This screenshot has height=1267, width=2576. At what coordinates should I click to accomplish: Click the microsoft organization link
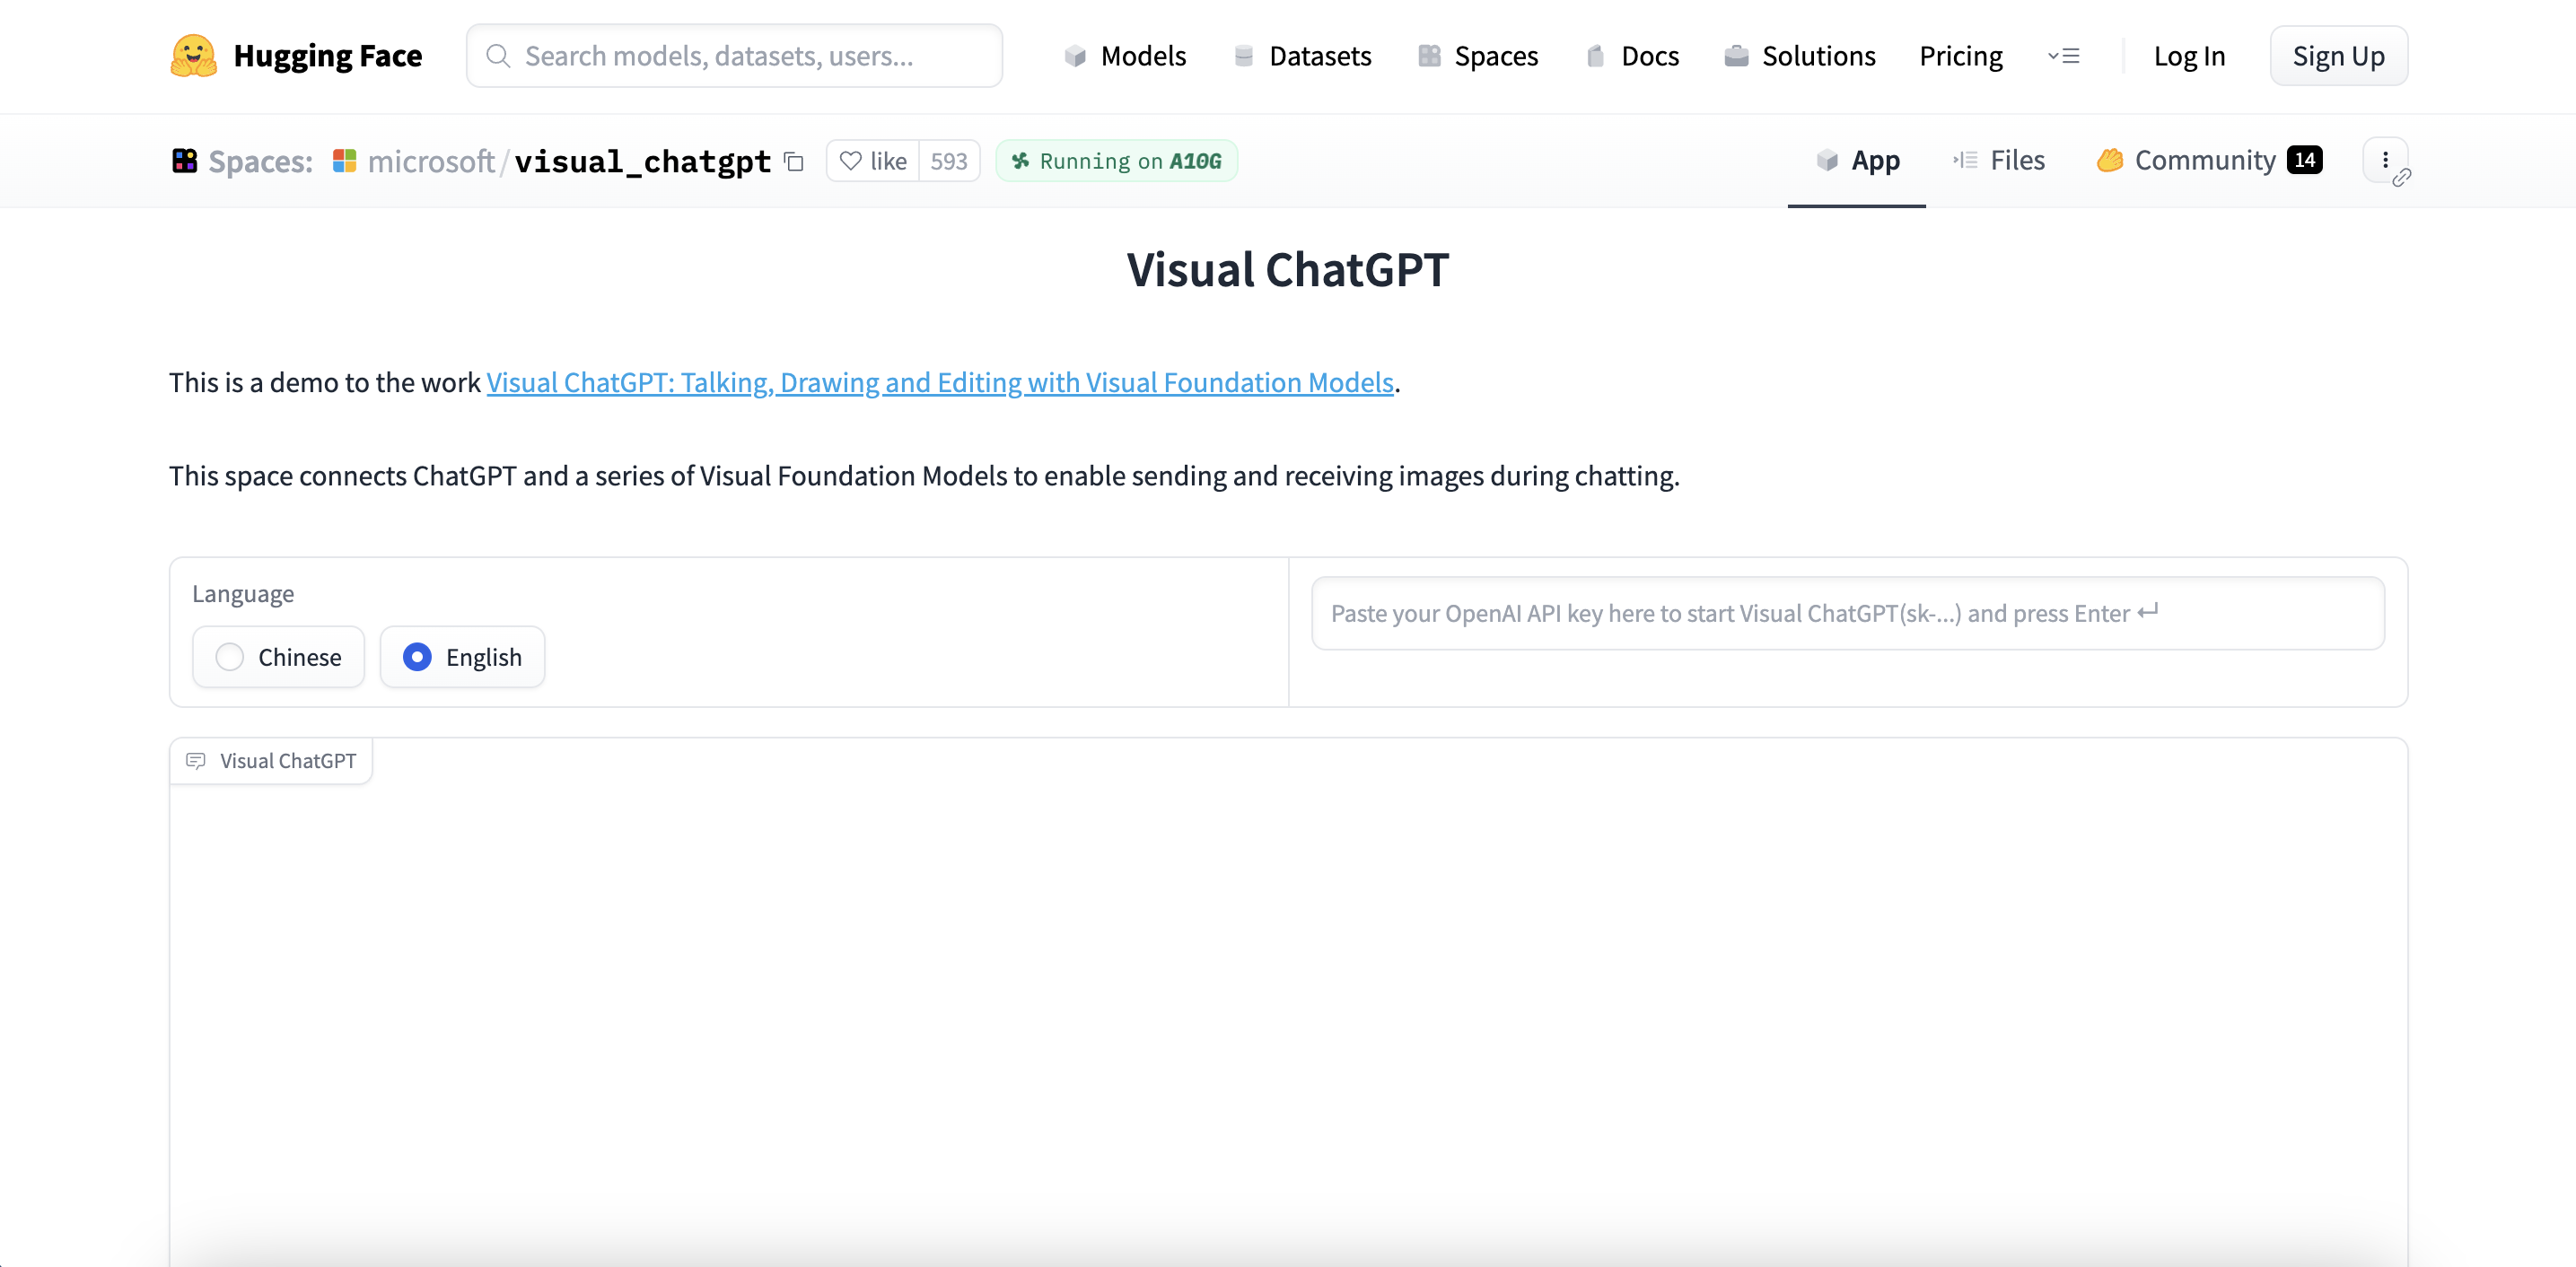point(431,161)
